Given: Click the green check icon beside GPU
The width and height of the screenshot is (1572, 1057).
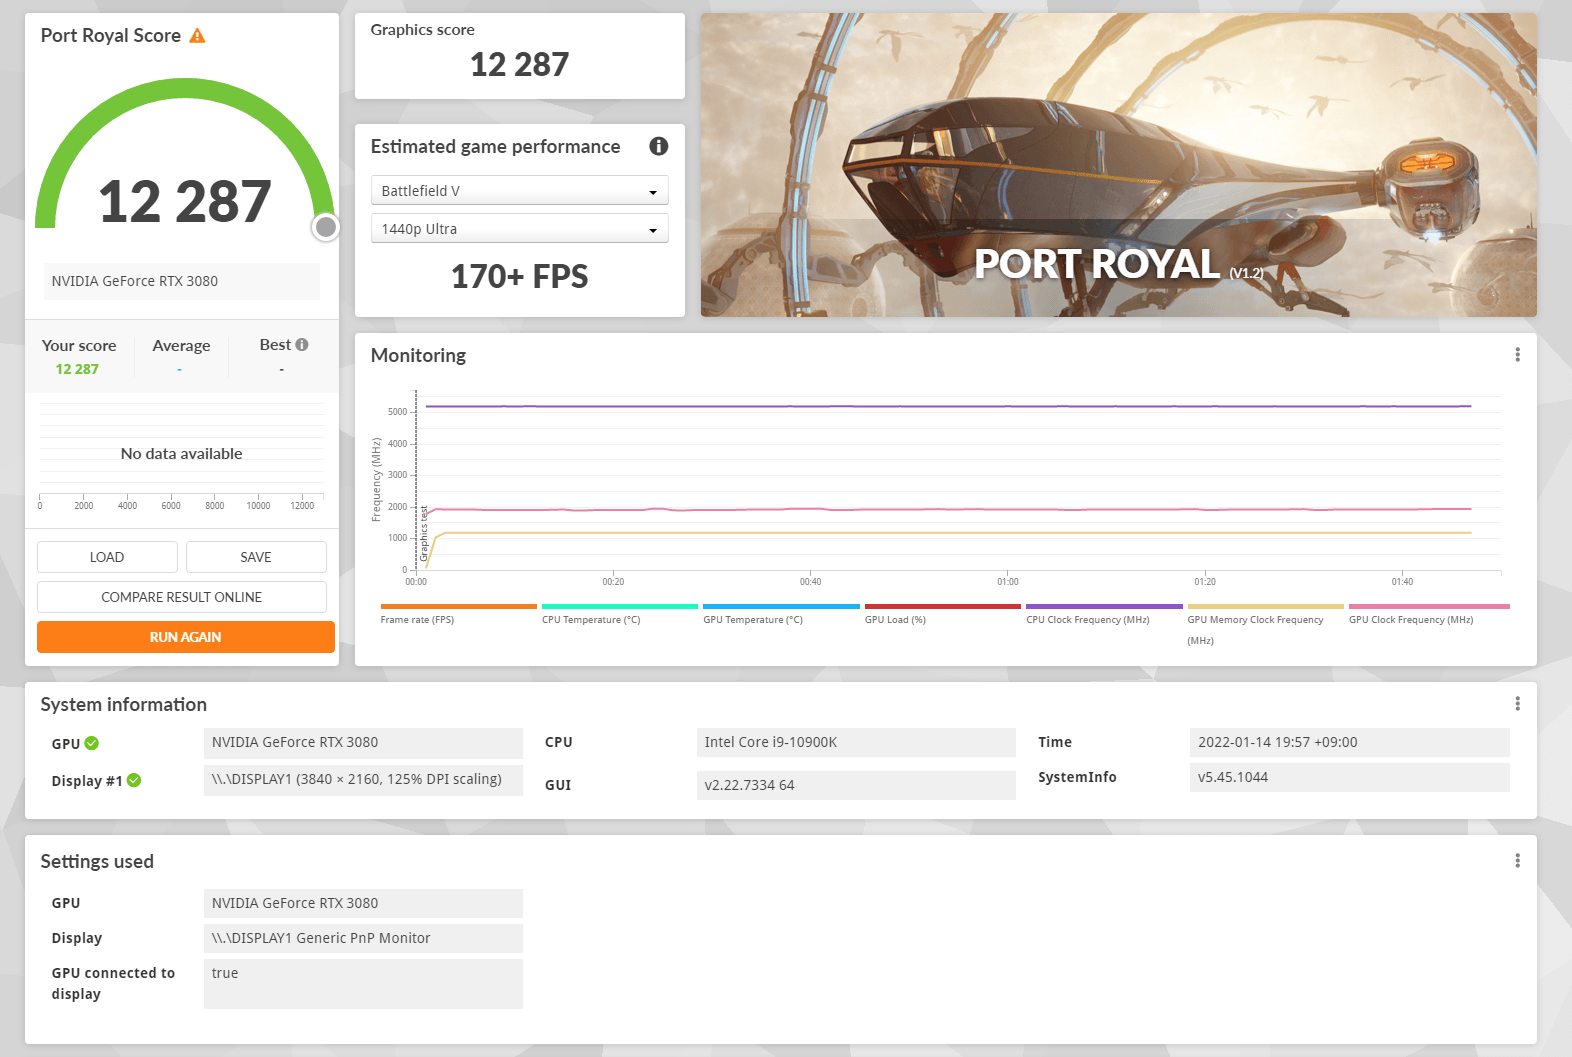Looking at the screenshot, I should coord(92,743).
